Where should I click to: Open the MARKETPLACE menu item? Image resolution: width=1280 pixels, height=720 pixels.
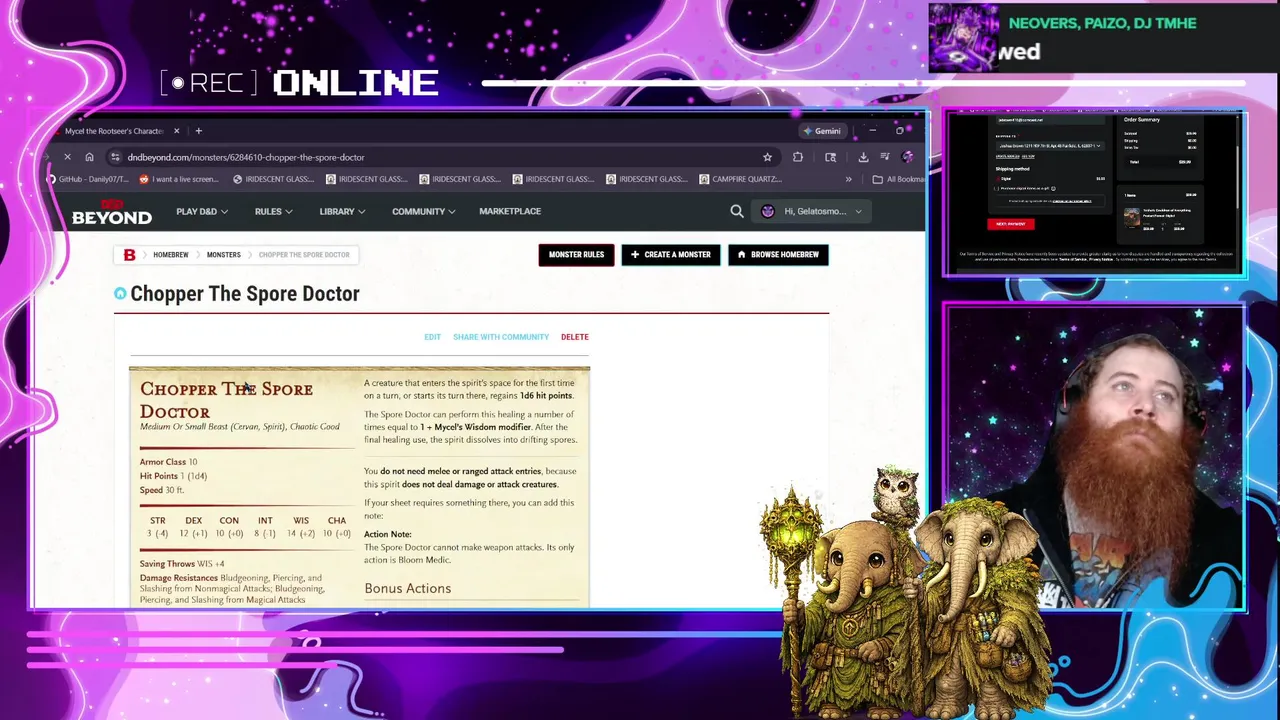[510, 211]
